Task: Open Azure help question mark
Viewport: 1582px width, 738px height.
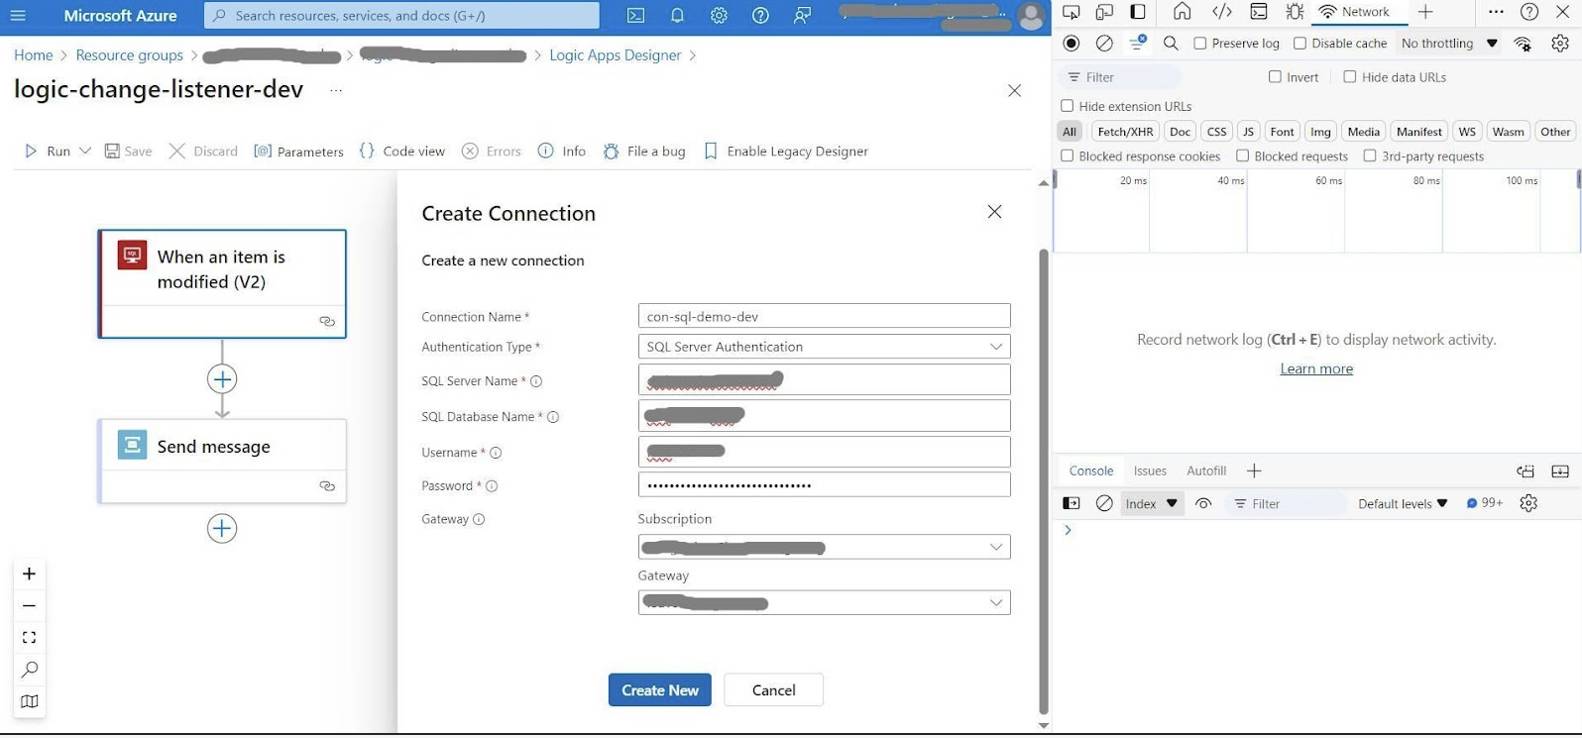Action: 760,15
